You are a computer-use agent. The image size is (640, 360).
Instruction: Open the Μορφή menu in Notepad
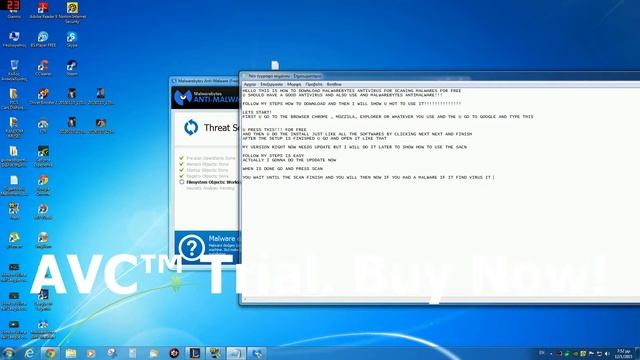[294, 84]
